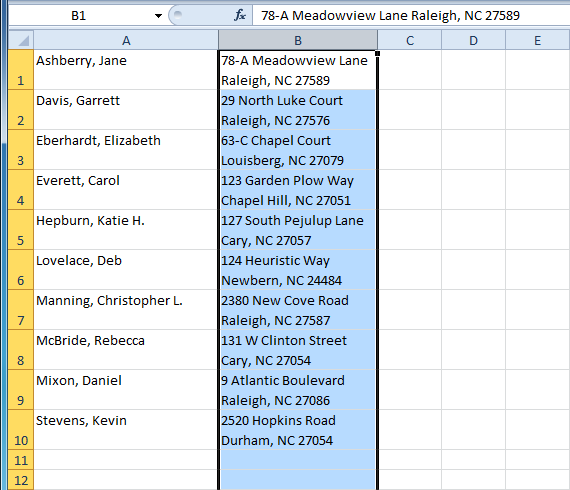This screenshot has width=570, height=490.
Task: Select column C header
Action: click(410, 40)
